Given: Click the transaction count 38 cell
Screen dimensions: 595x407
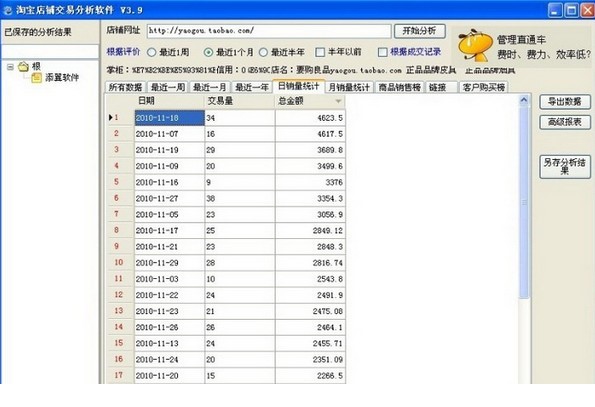Looking at the screenshot, I should 240,198.
